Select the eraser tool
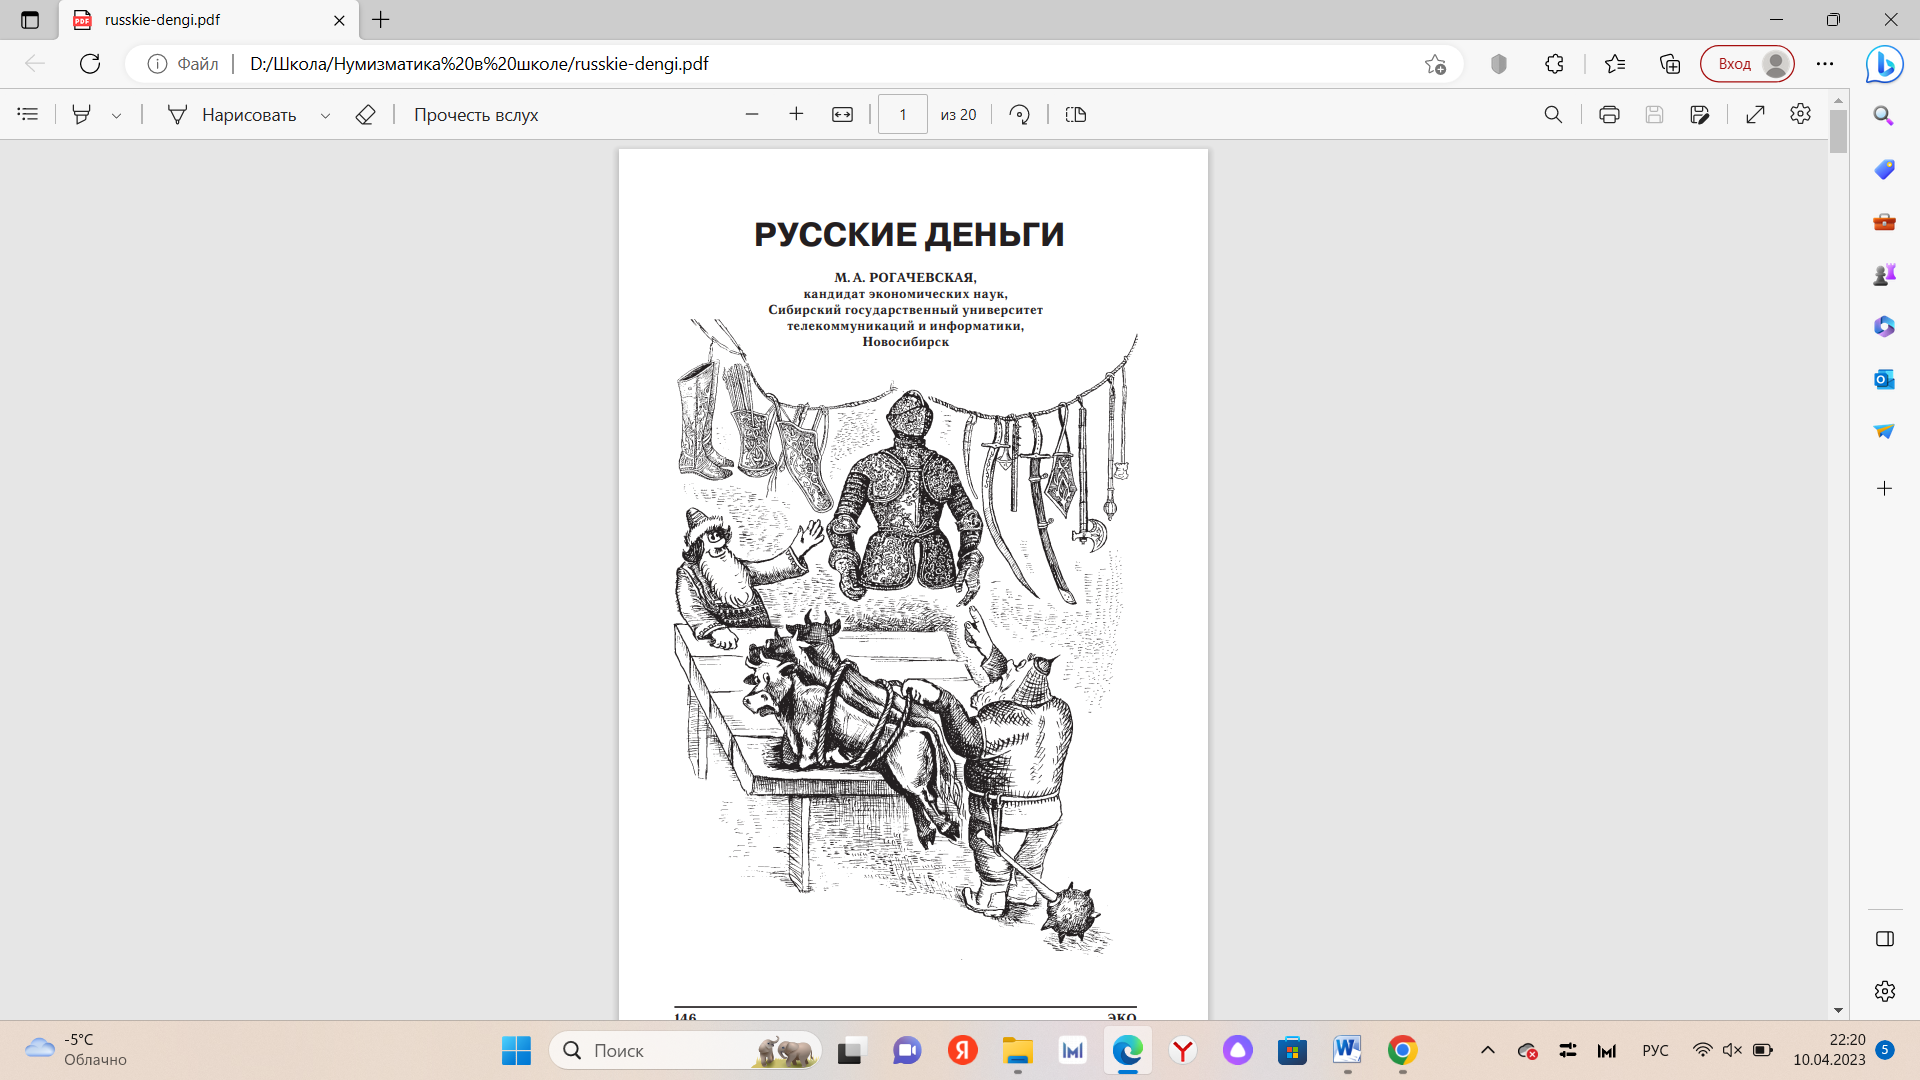 (x=365, y=114)
